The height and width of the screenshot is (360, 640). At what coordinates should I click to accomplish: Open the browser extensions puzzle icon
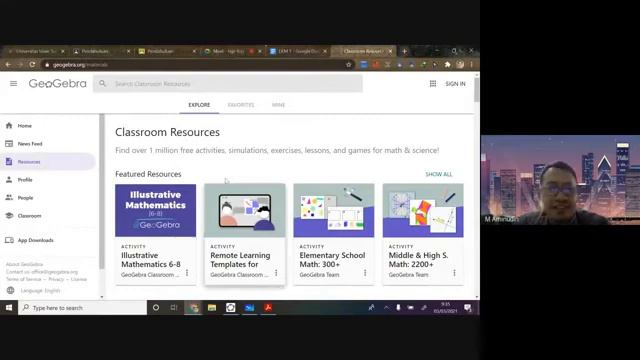tap(447, 64)
